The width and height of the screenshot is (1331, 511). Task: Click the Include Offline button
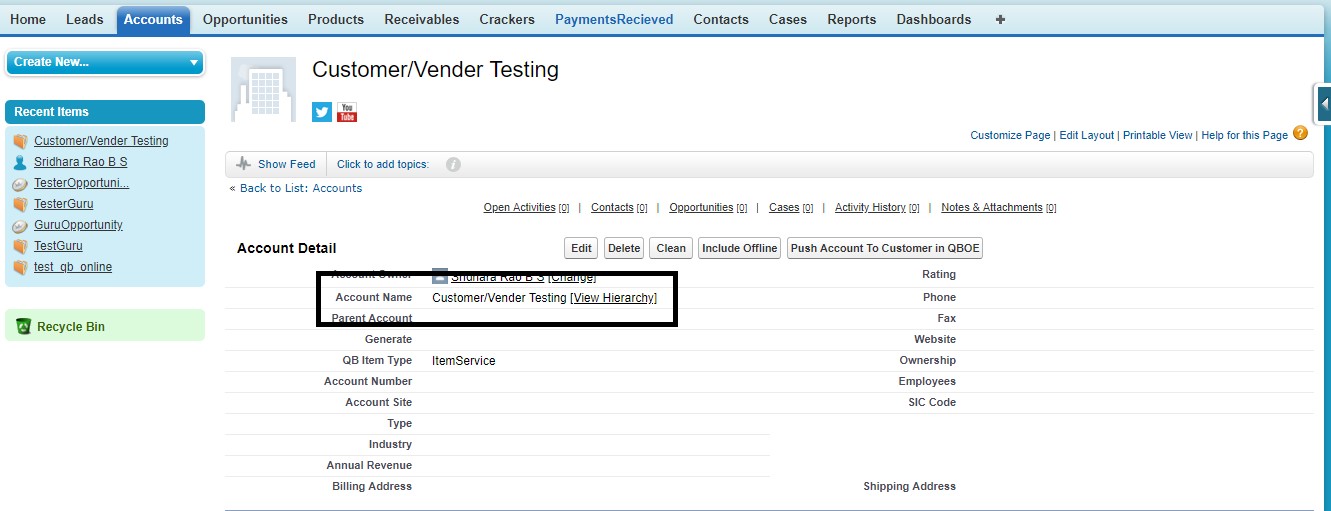click(x=739, y=248)
